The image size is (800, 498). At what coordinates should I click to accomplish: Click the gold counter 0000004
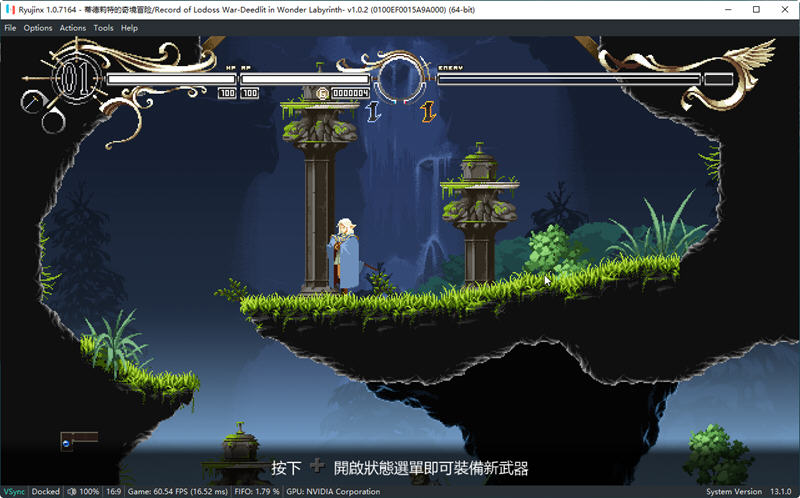(x=351, y=93)
